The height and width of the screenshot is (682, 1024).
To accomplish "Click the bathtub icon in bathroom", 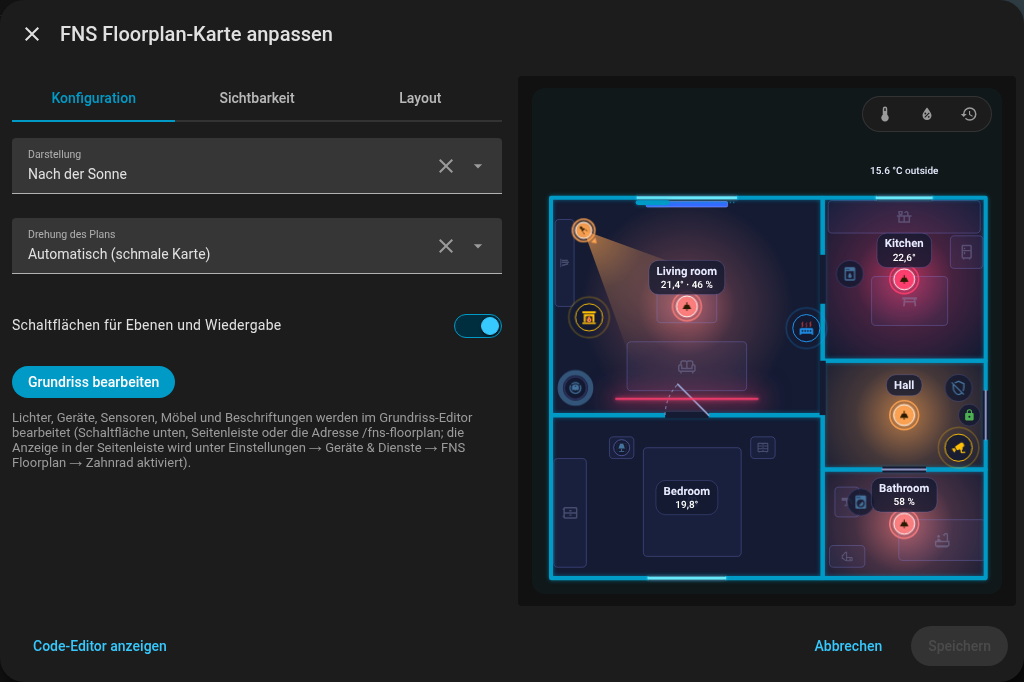I will [942, 540].
